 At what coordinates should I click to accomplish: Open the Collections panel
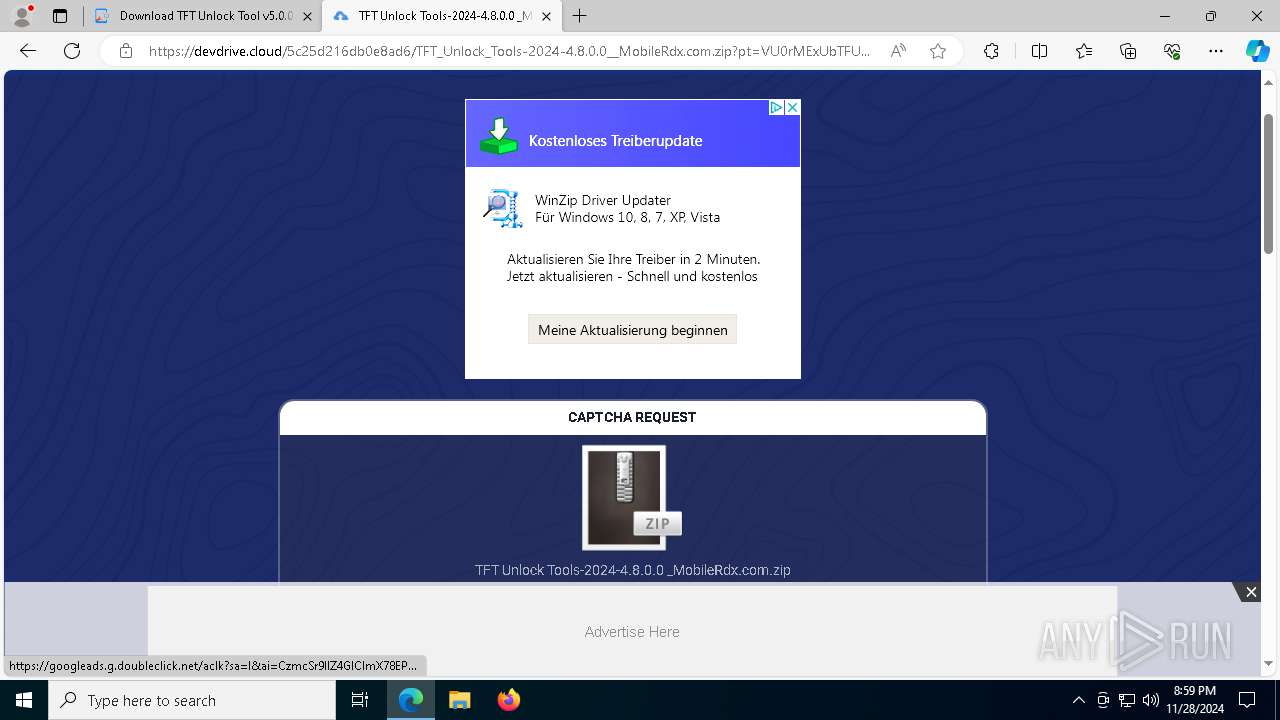click(x=1128, y=51)
